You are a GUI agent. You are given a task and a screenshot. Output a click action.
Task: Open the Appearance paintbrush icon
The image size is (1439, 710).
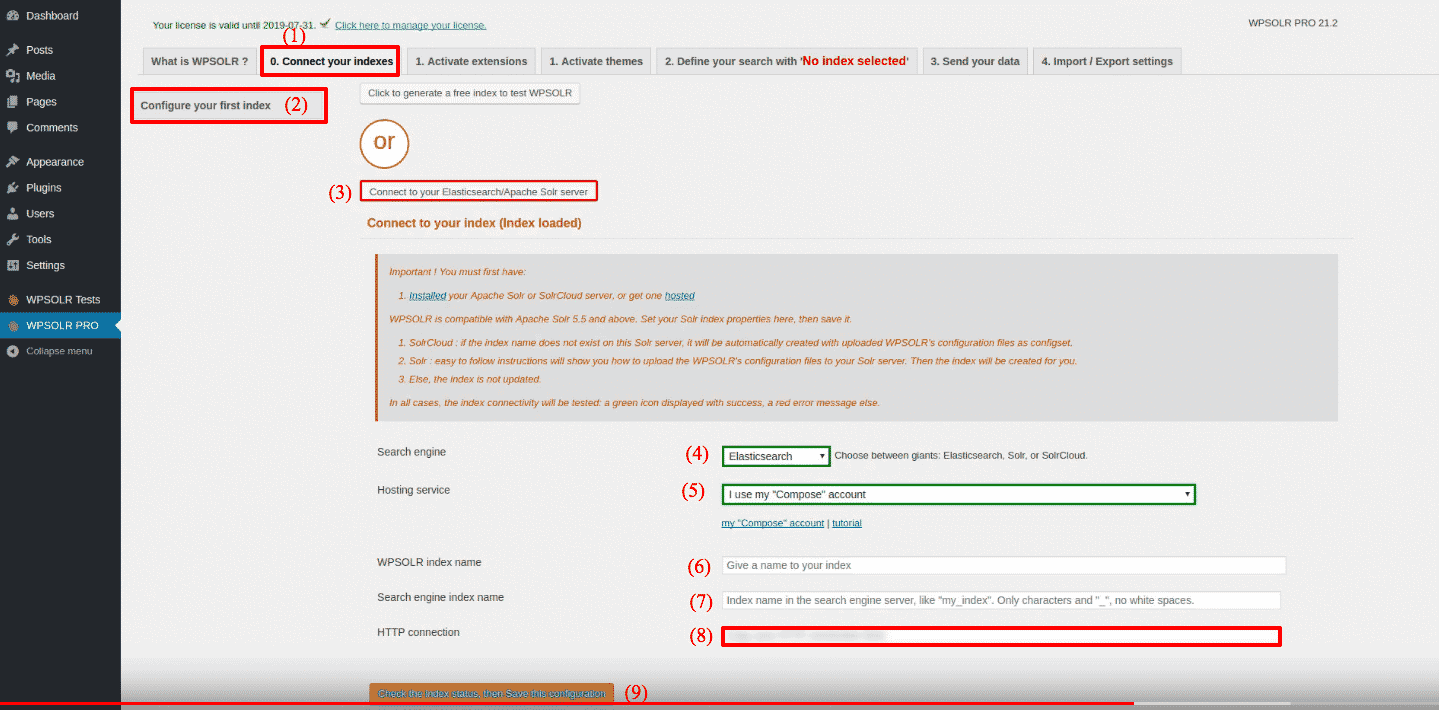[x=13, y=162]
